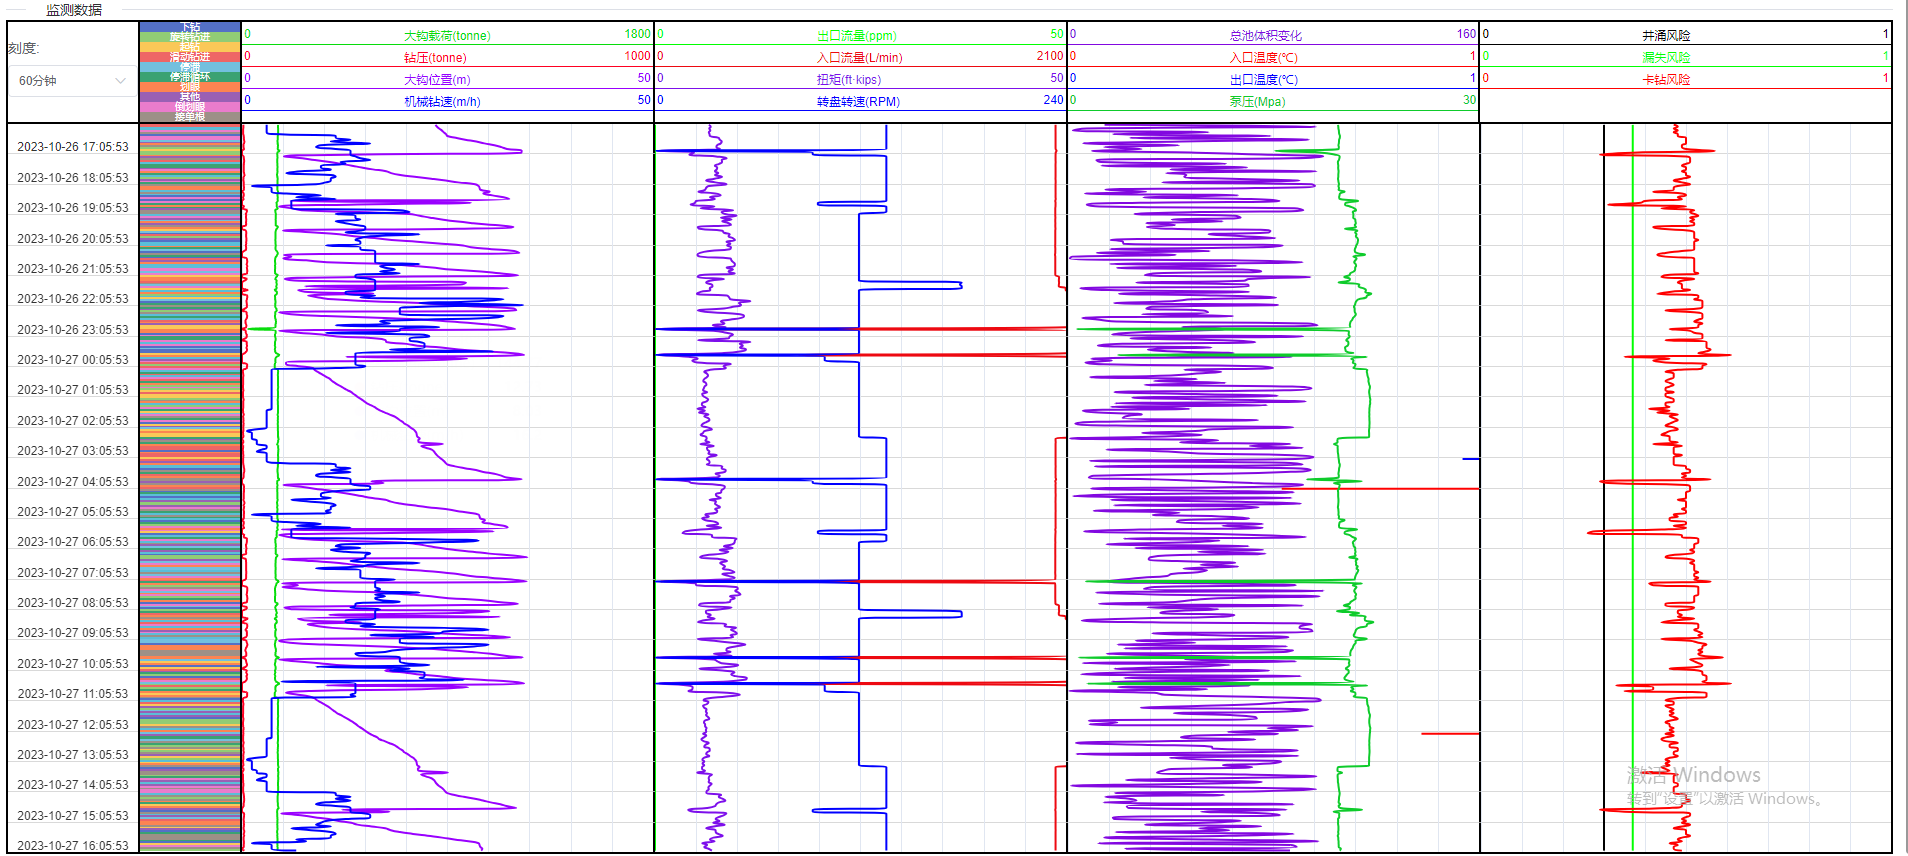Viewport: 1908px width, 856px height.
Task: Click the 井涌风险 risk header
Action: (x=1666, y=35)
